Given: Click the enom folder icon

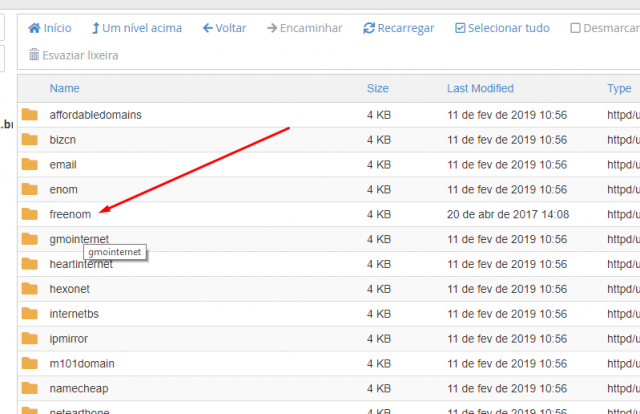Looking at the screenshot, I should pos(30,189).
